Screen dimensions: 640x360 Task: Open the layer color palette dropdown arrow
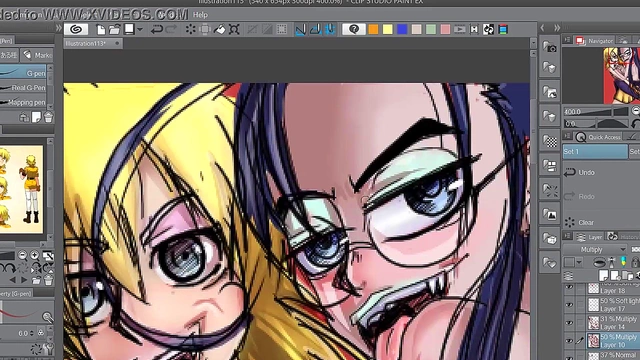[x=579, y=262]
